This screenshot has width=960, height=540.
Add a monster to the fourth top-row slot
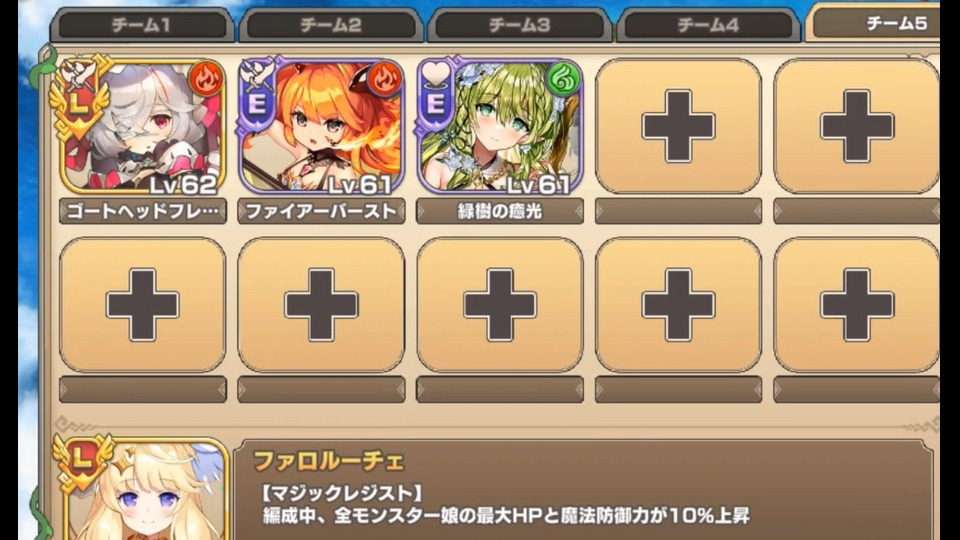click(678, 126)
